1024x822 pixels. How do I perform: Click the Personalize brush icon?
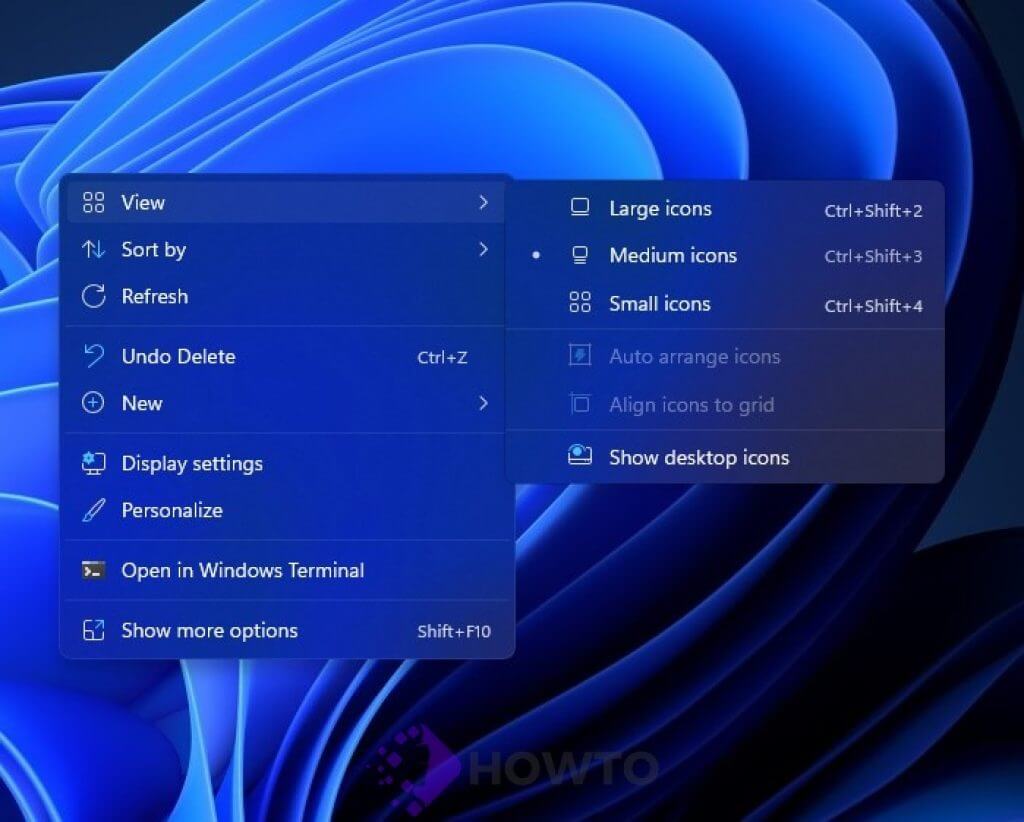93,510
